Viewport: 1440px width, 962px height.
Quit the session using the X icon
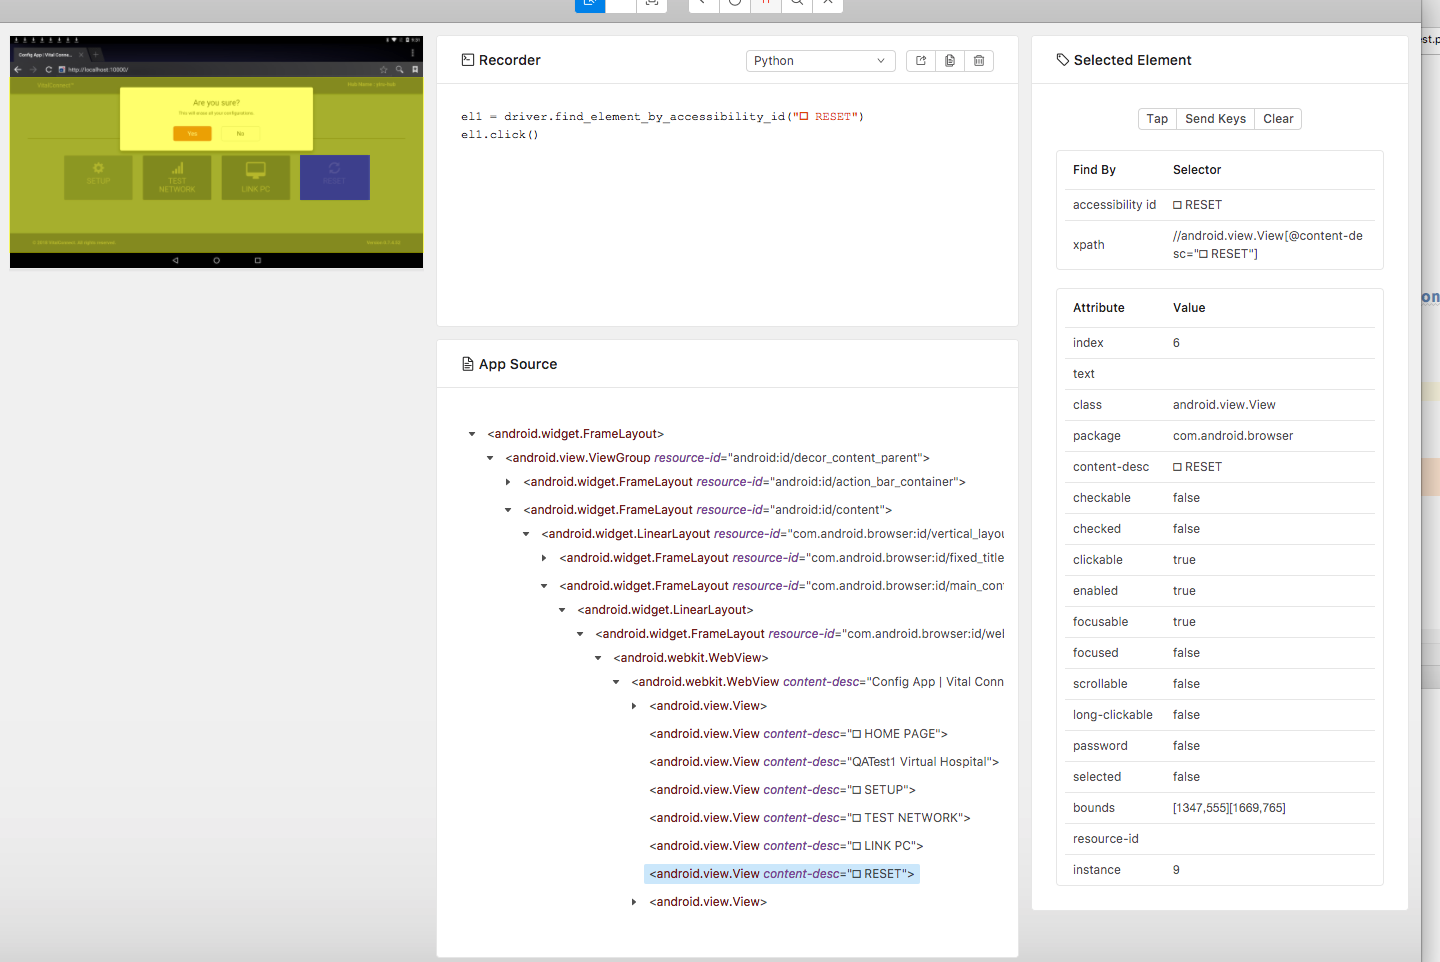(827, 5)
